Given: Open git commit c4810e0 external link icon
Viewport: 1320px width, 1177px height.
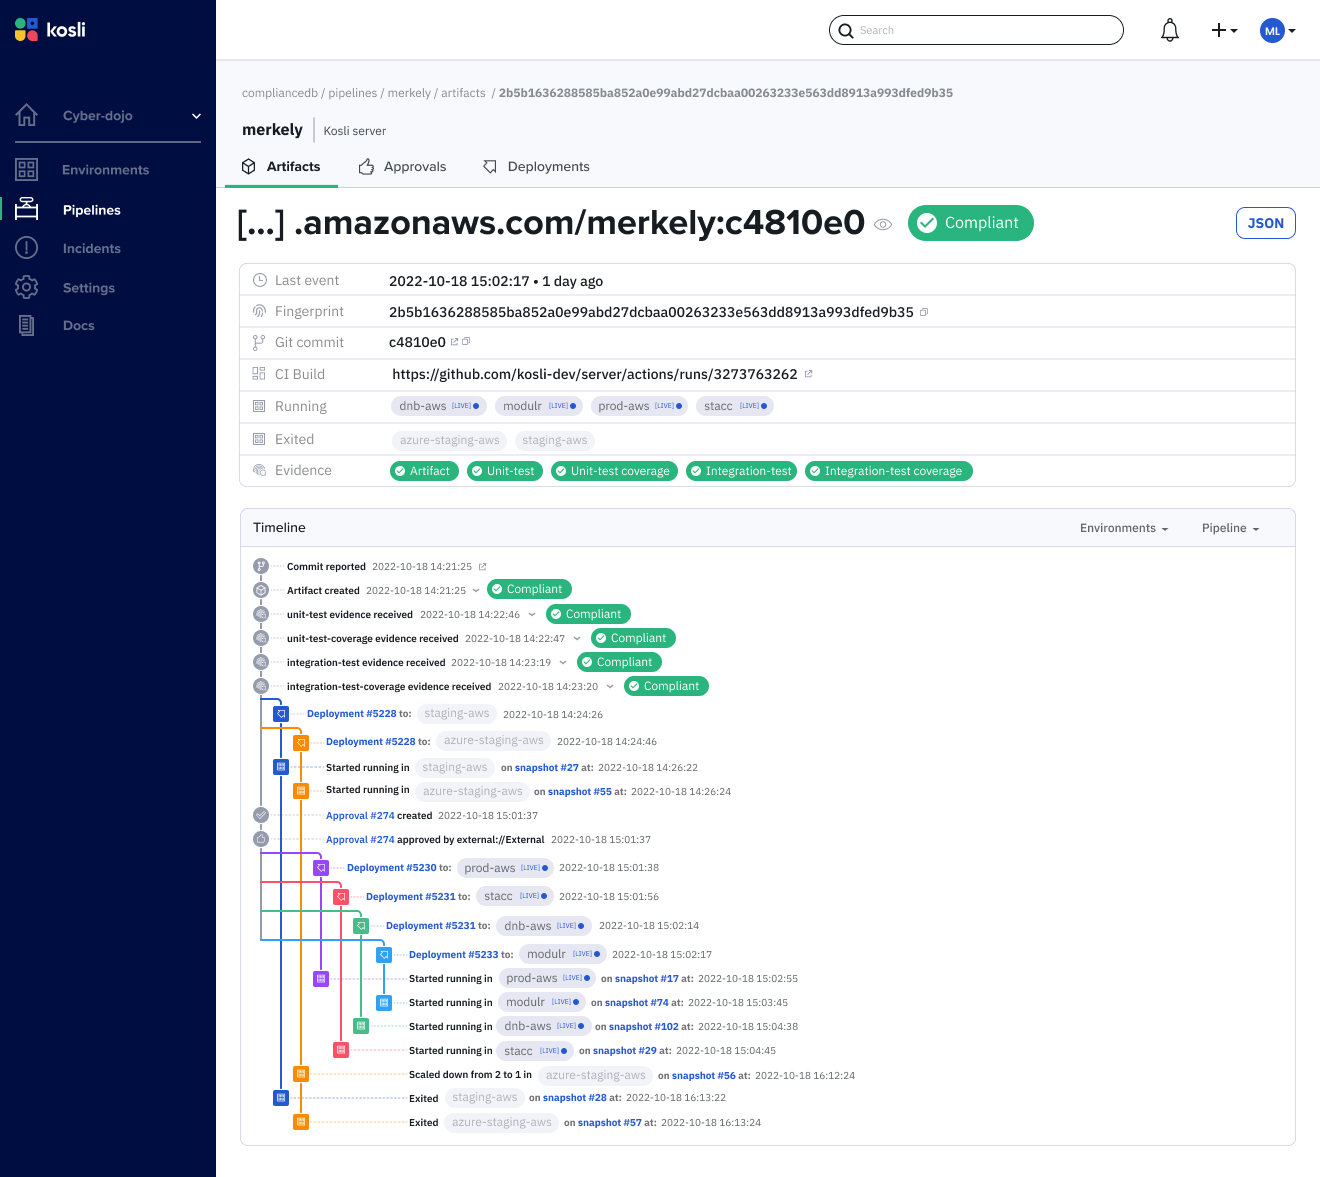Looking at the screenshot, I should point(454,342).
